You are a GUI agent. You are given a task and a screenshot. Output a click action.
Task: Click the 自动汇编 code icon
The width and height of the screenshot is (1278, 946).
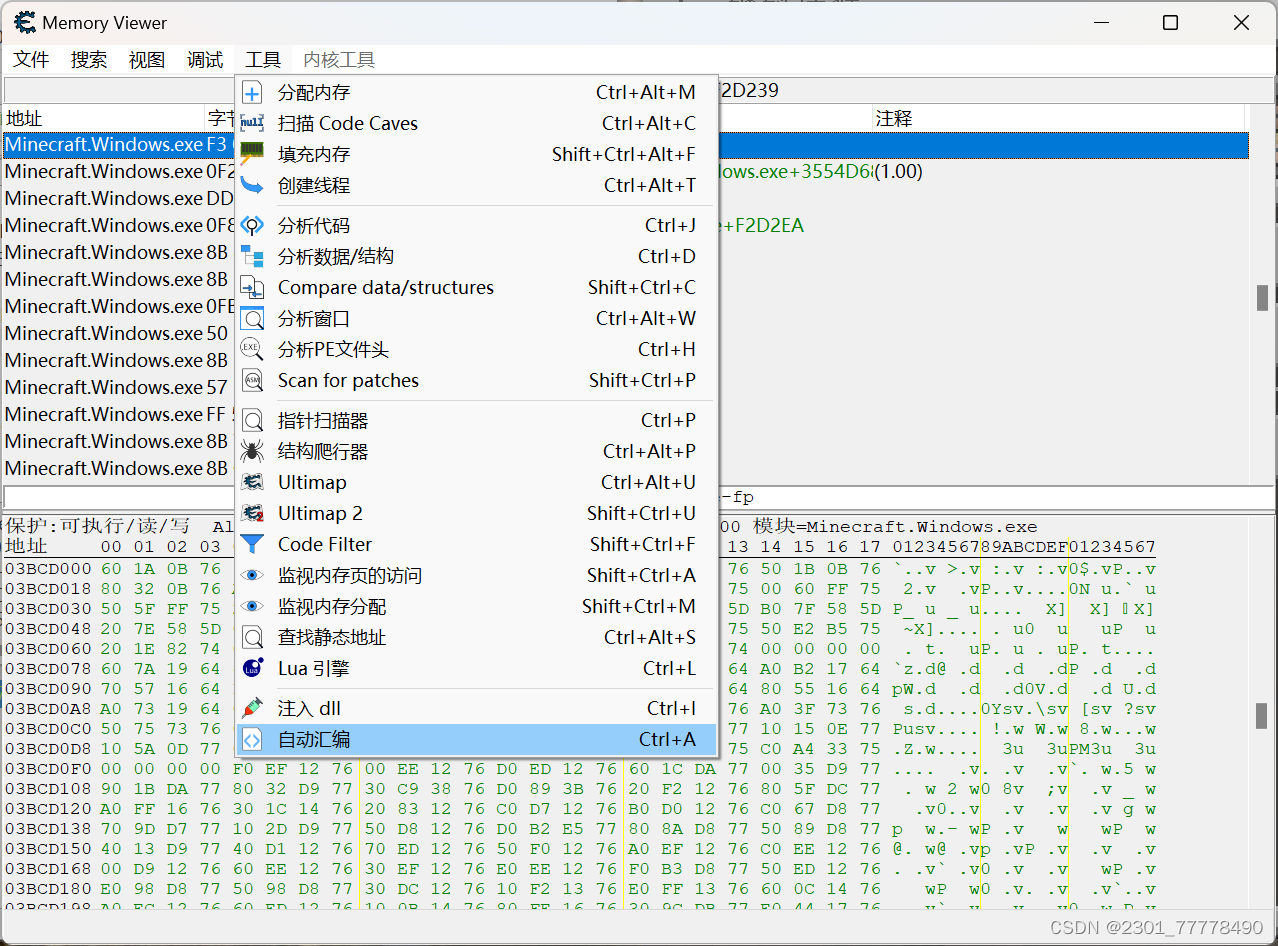(253, 740)
